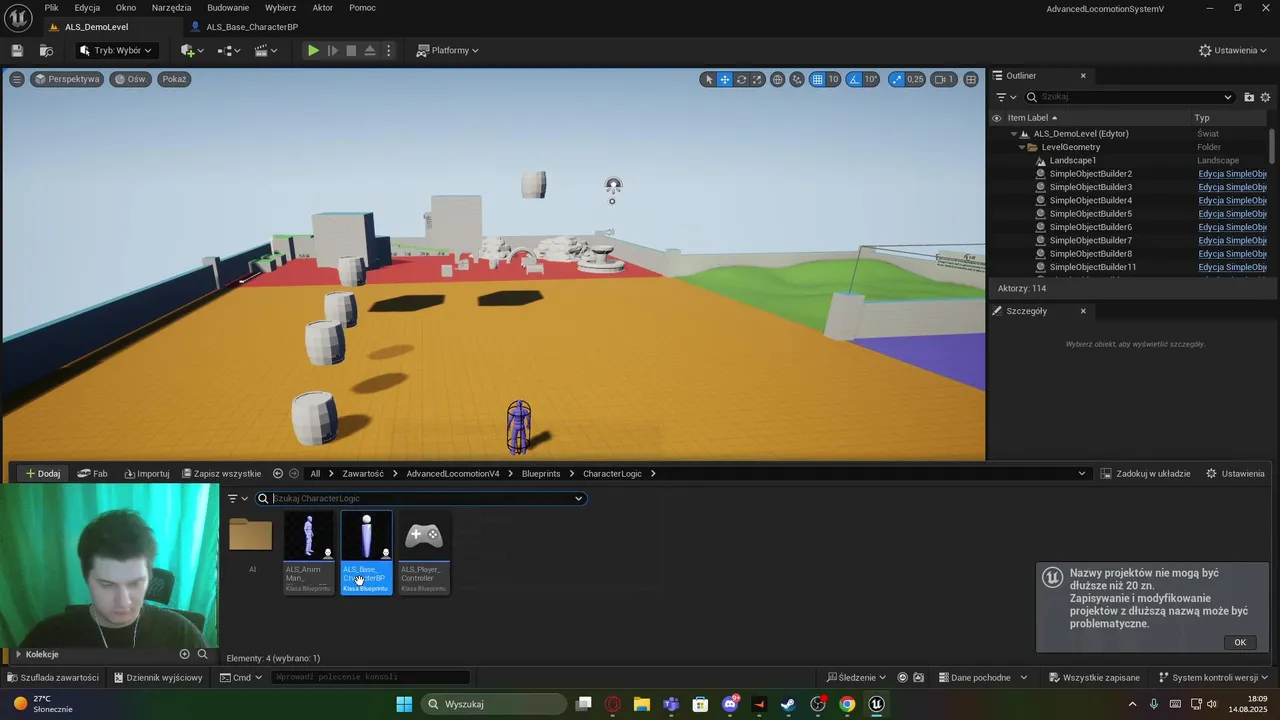1280x720 pixels.
Task: Open the Cinematics clapperboard menu
Action: (266, 50)
